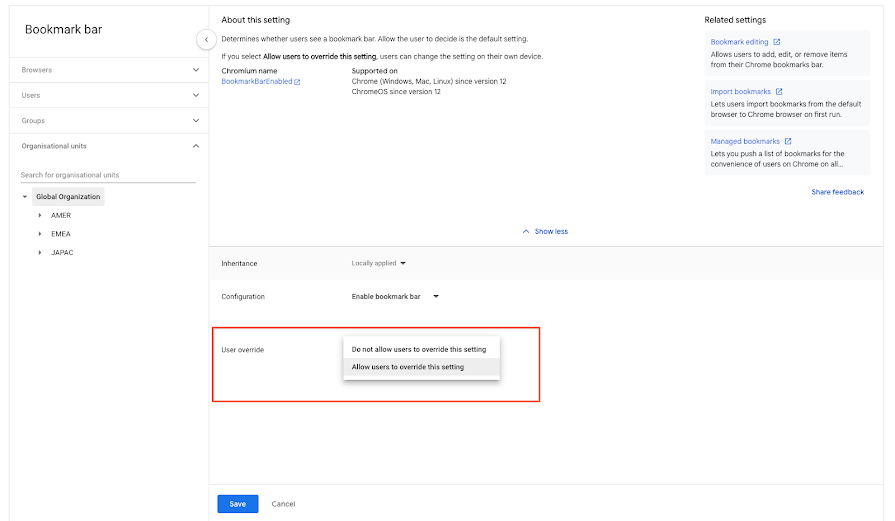Click the Inheritance label
The width and height of the screenshot is (895, 521).
point(239,263)
